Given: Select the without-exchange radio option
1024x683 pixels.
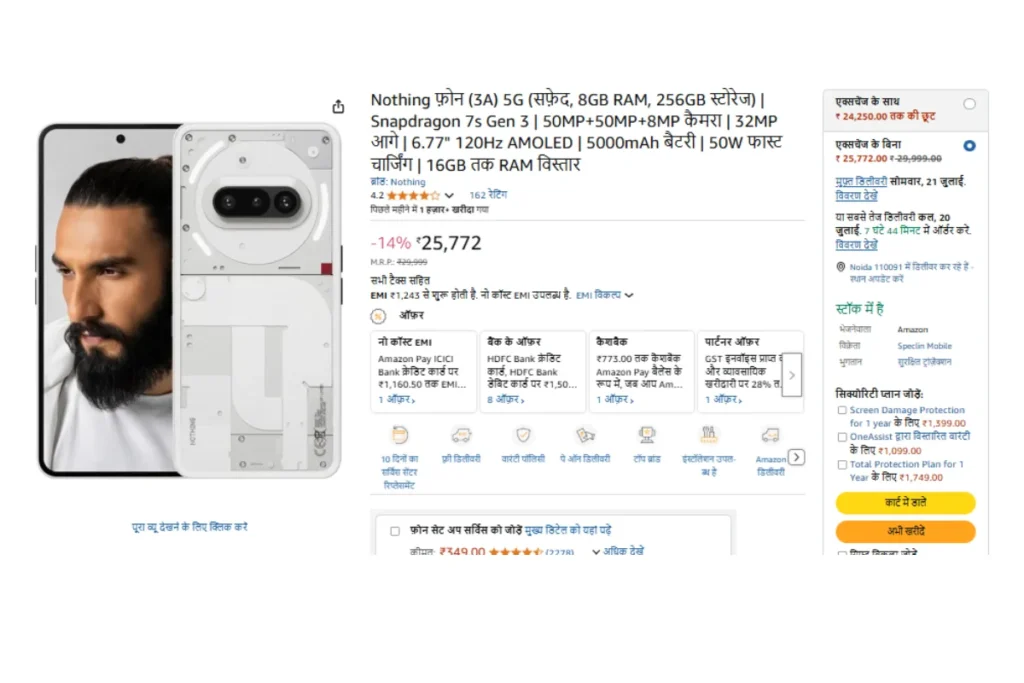Looking at the screenshot, I should (969, 146).
